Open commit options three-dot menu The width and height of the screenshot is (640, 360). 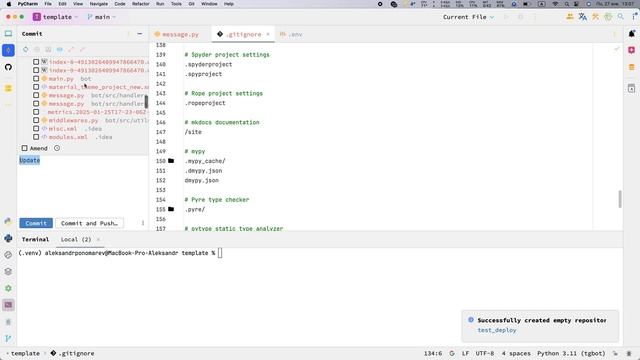pyautogui.click(x=143, y=223)
